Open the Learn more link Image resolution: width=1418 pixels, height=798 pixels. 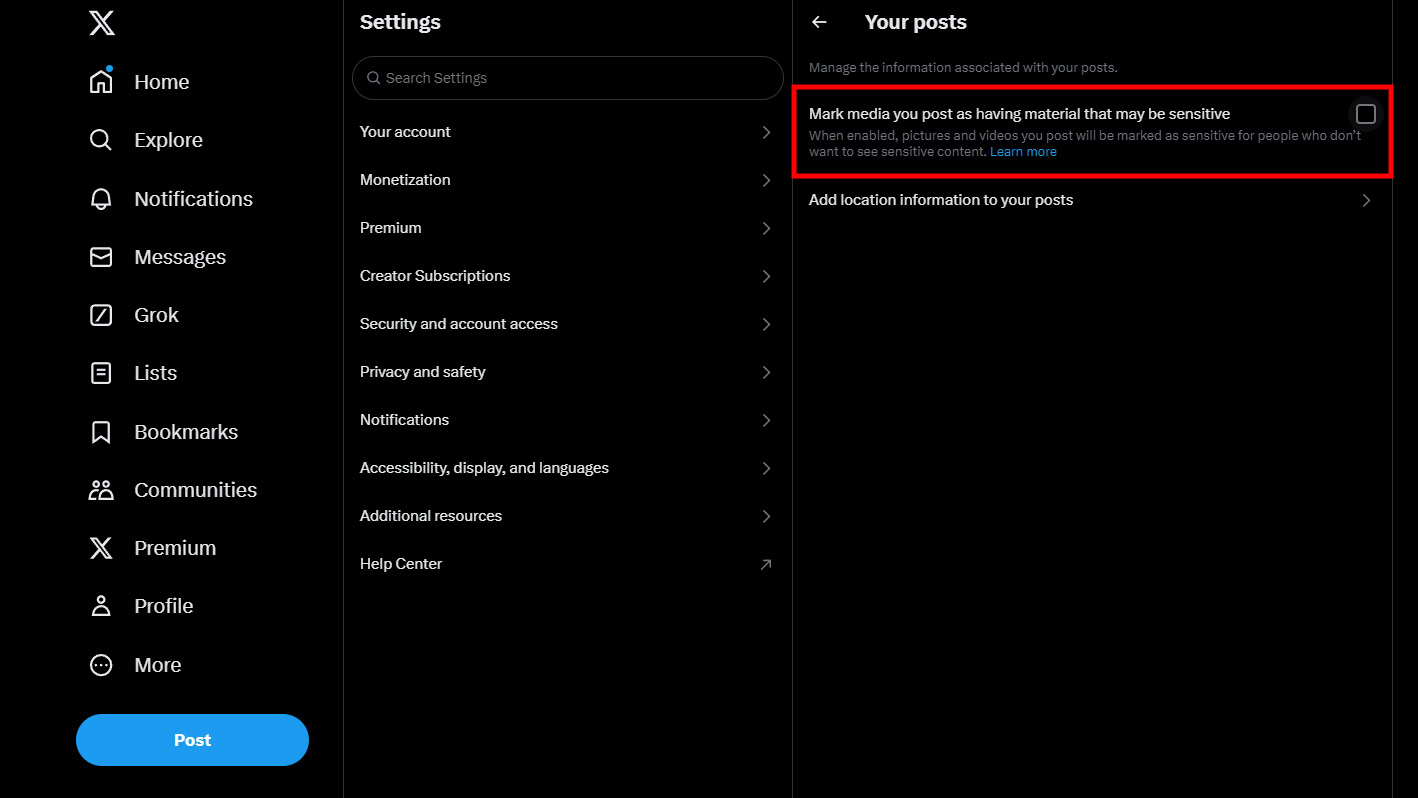1023,152
